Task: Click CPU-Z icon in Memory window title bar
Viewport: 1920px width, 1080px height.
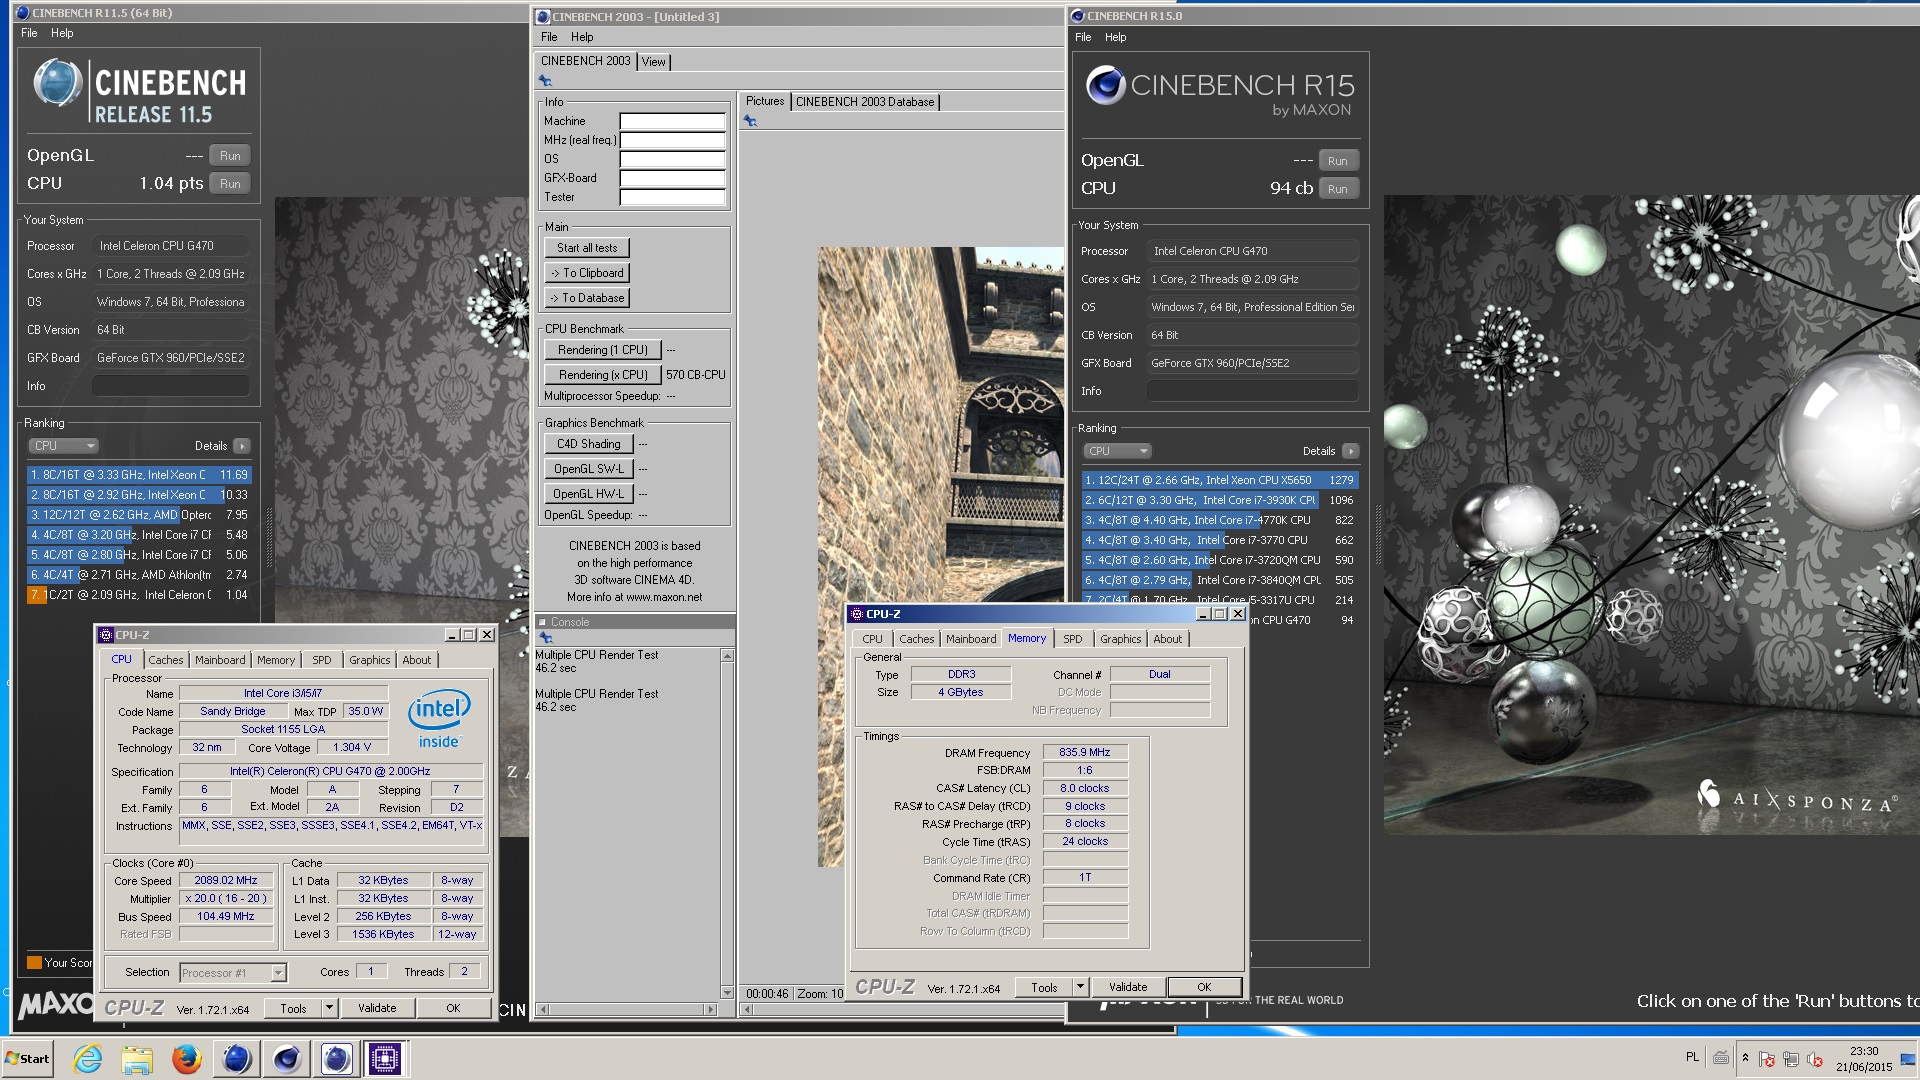Action: click(x=857, y=614)
